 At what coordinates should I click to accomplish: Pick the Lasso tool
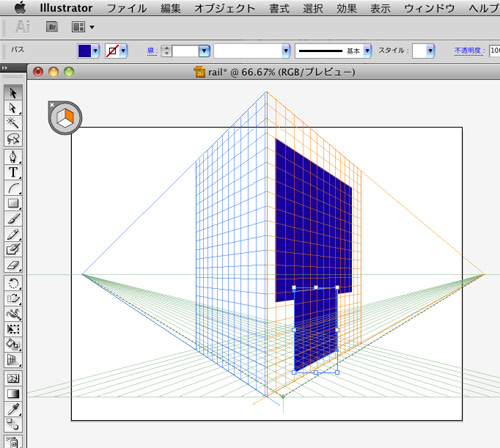click(13, 139)
